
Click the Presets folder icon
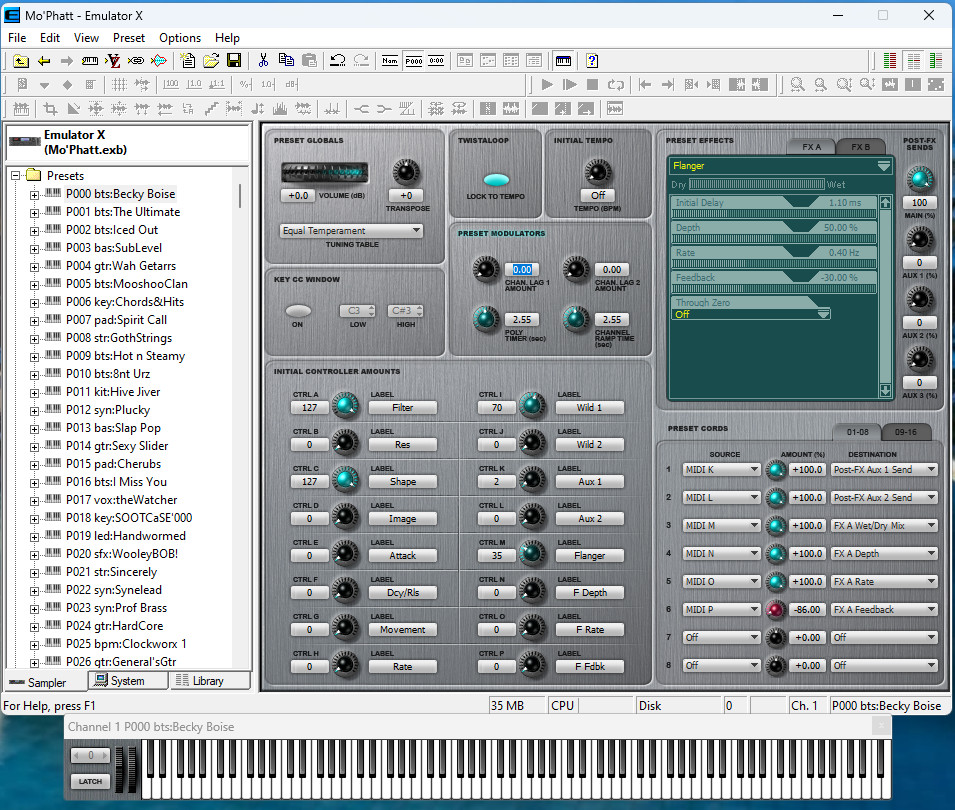point(34,175)
